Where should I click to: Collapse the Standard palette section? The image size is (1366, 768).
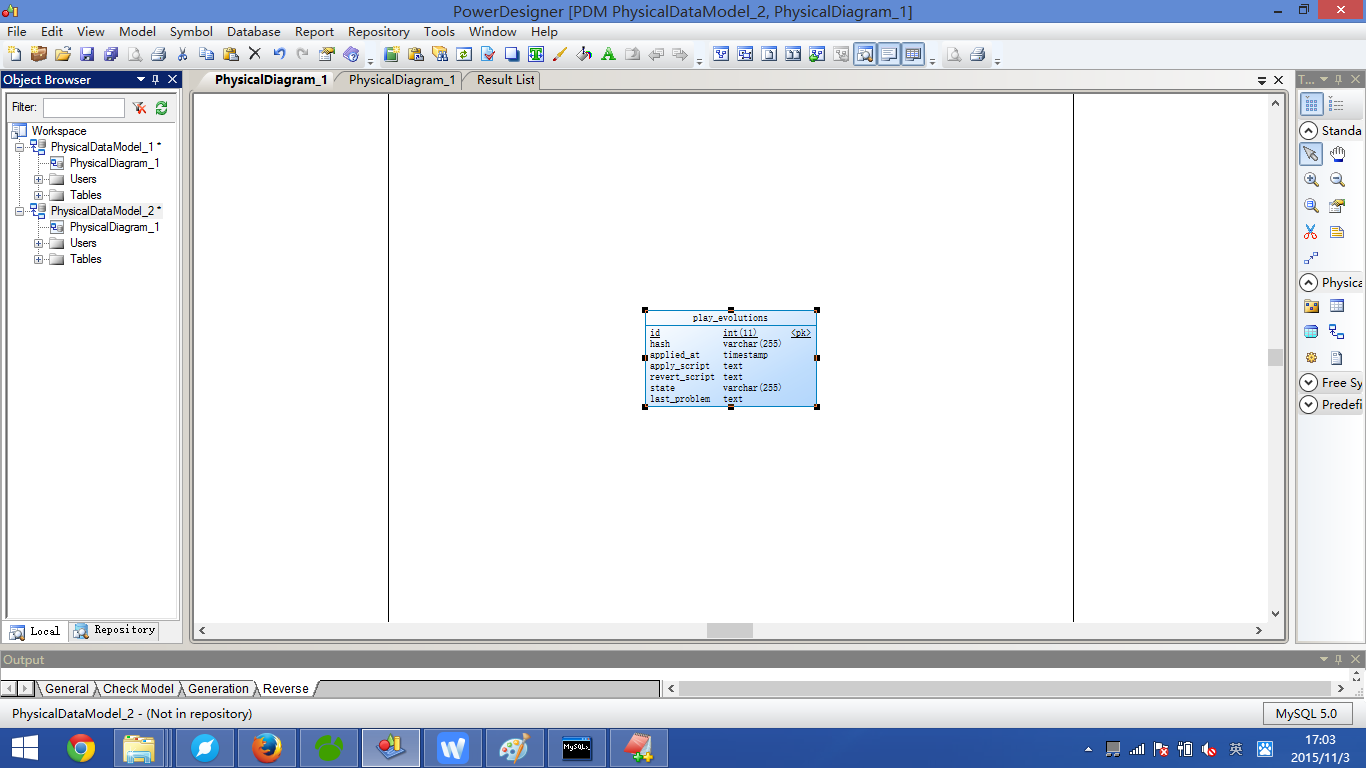1308,131
